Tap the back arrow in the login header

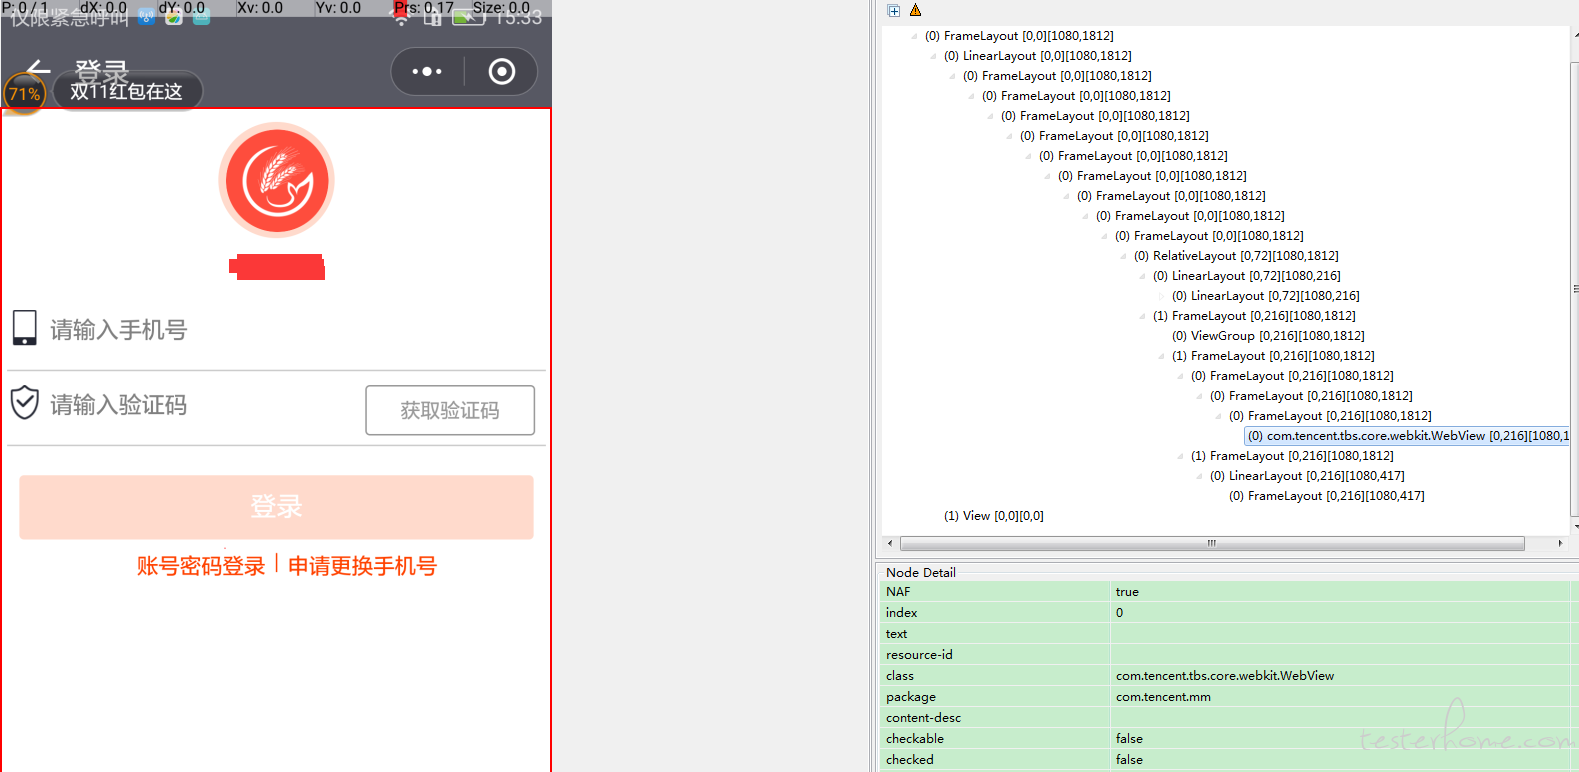tap(37, 70)
